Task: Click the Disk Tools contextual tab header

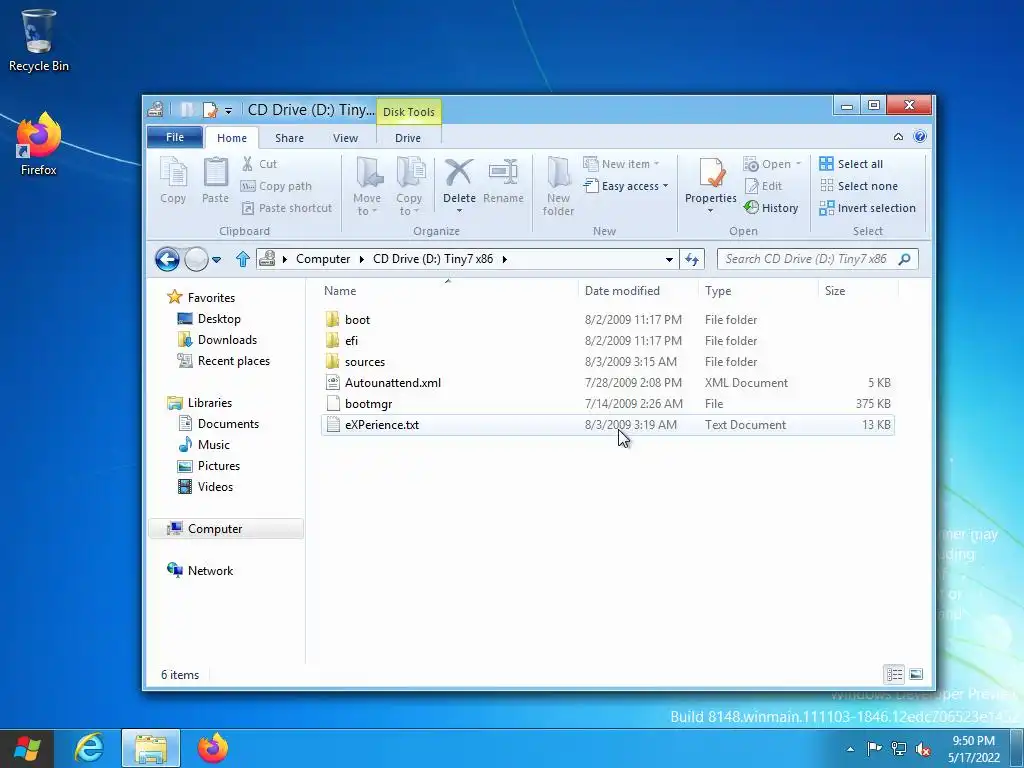Action: point(409,112)
